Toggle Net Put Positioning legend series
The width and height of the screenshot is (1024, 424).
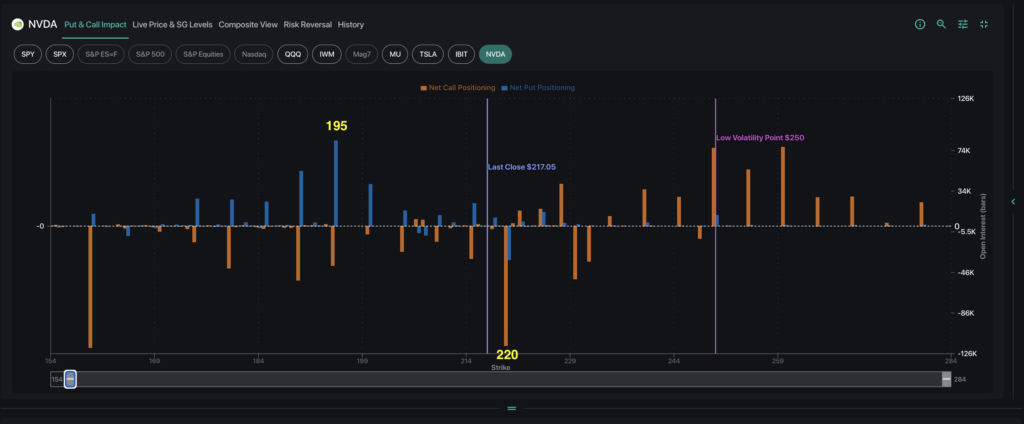pos(537,88)
